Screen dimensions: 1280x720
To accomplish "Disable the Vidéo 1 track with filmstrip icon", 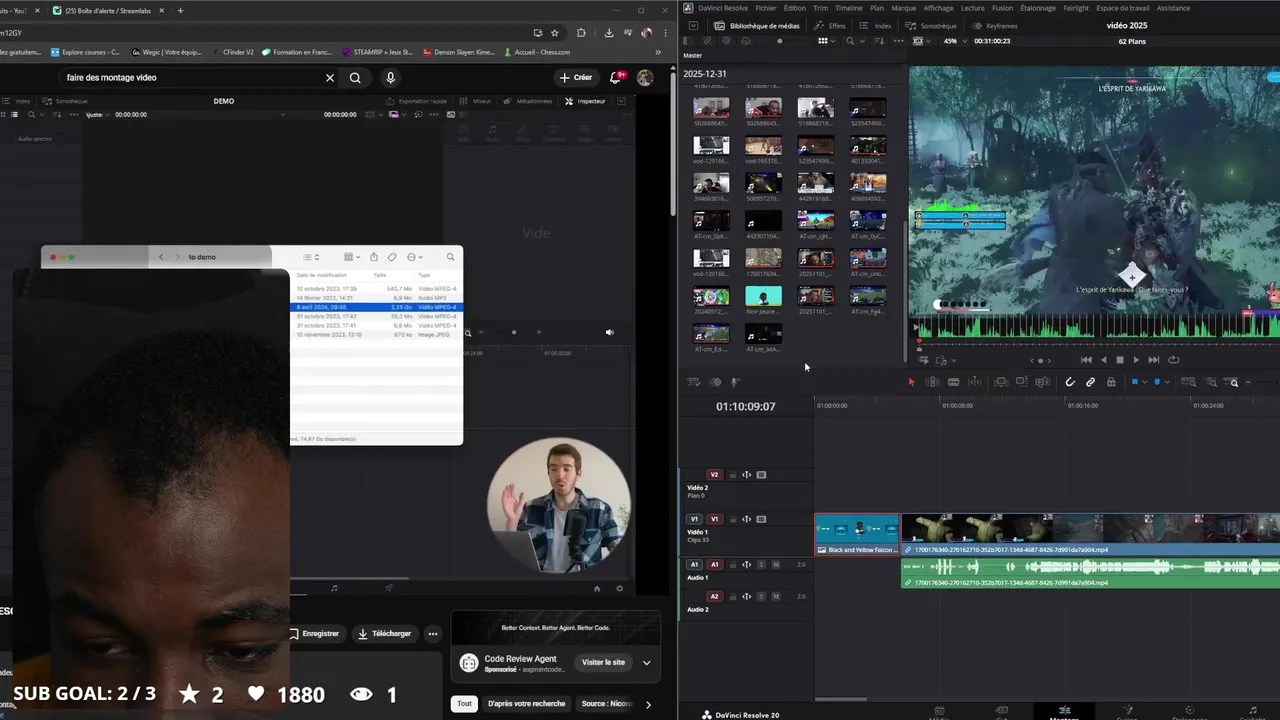I will [x=761, y=520].
